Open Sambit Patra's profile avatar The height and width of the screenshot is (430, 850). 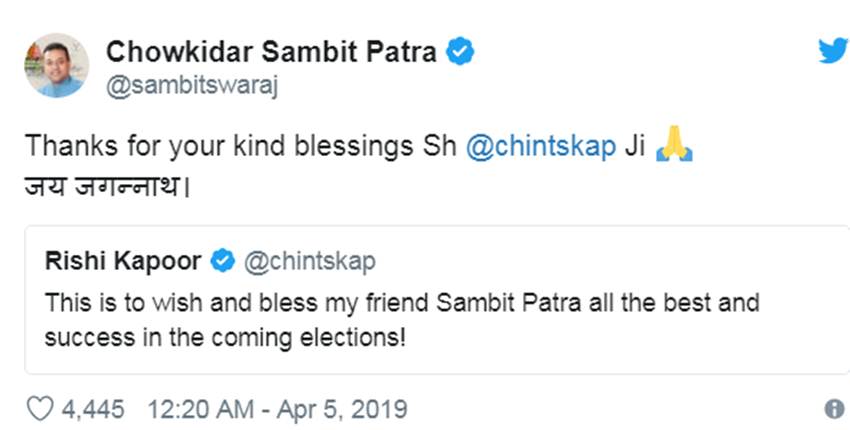[57, 65]
